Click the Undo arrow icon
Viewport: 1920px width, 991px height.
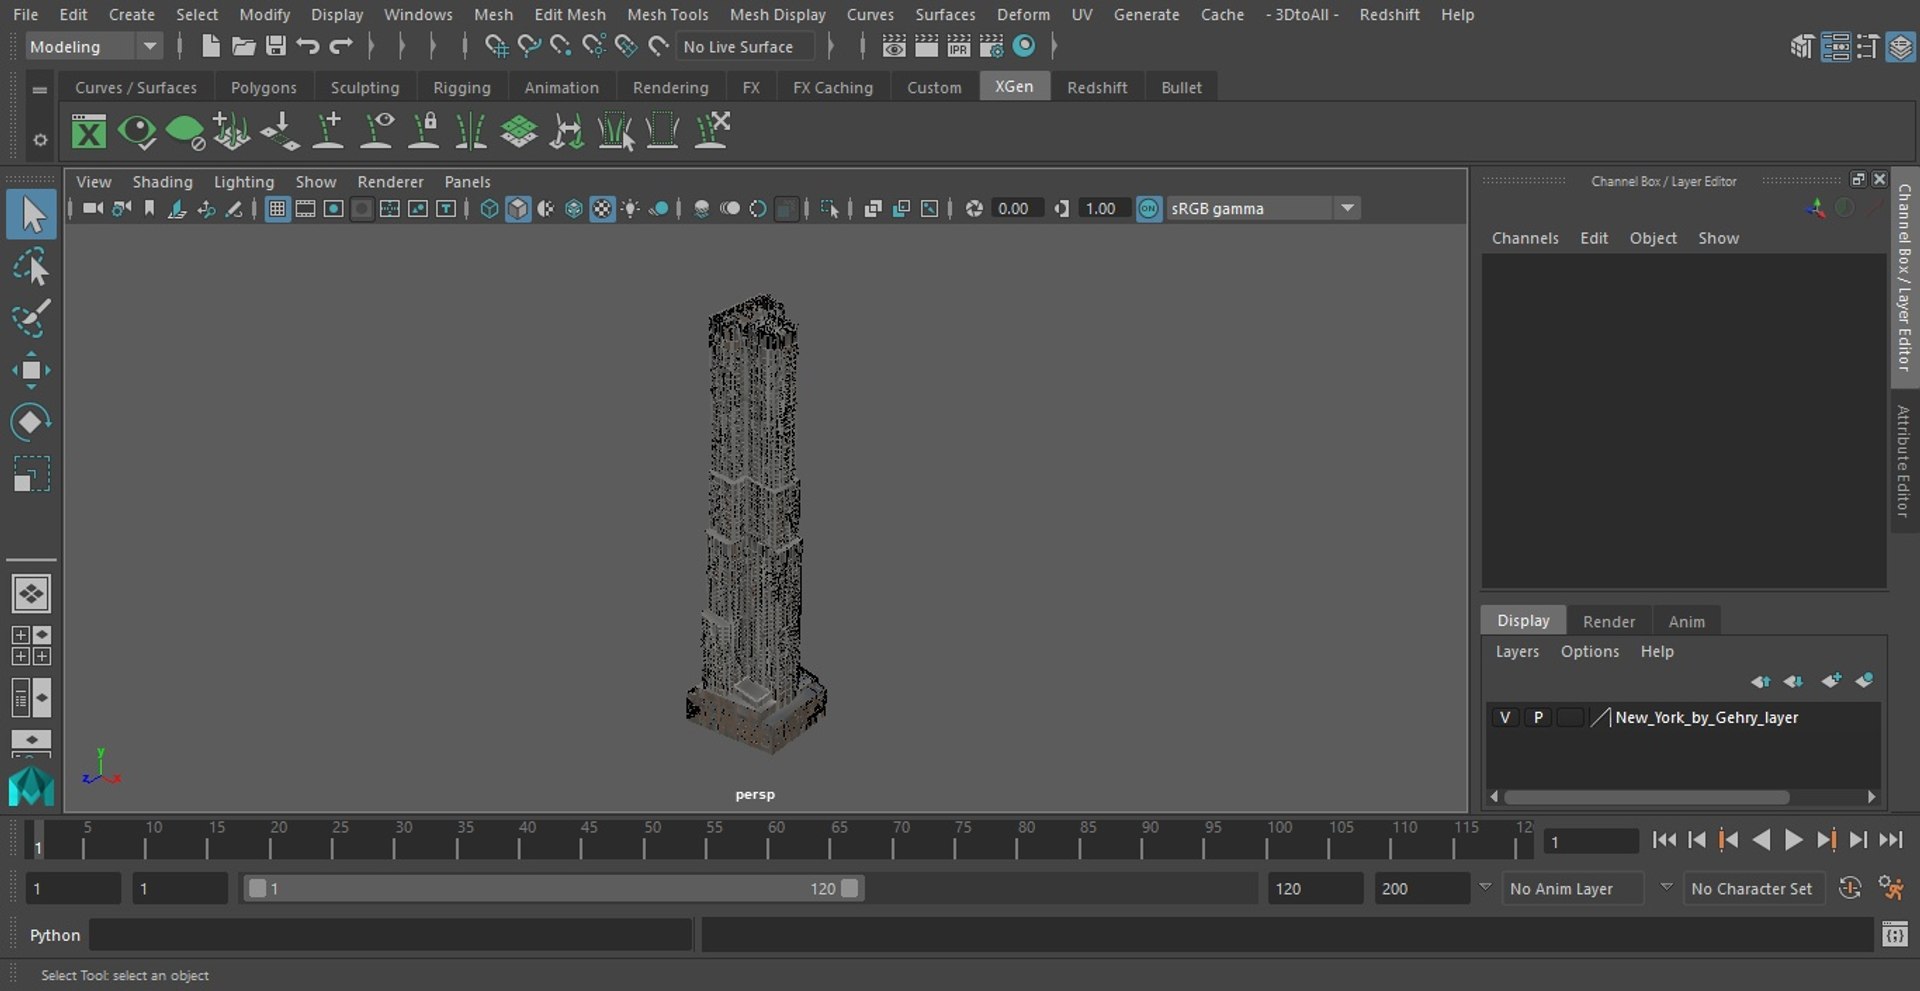tap(308, 46)
